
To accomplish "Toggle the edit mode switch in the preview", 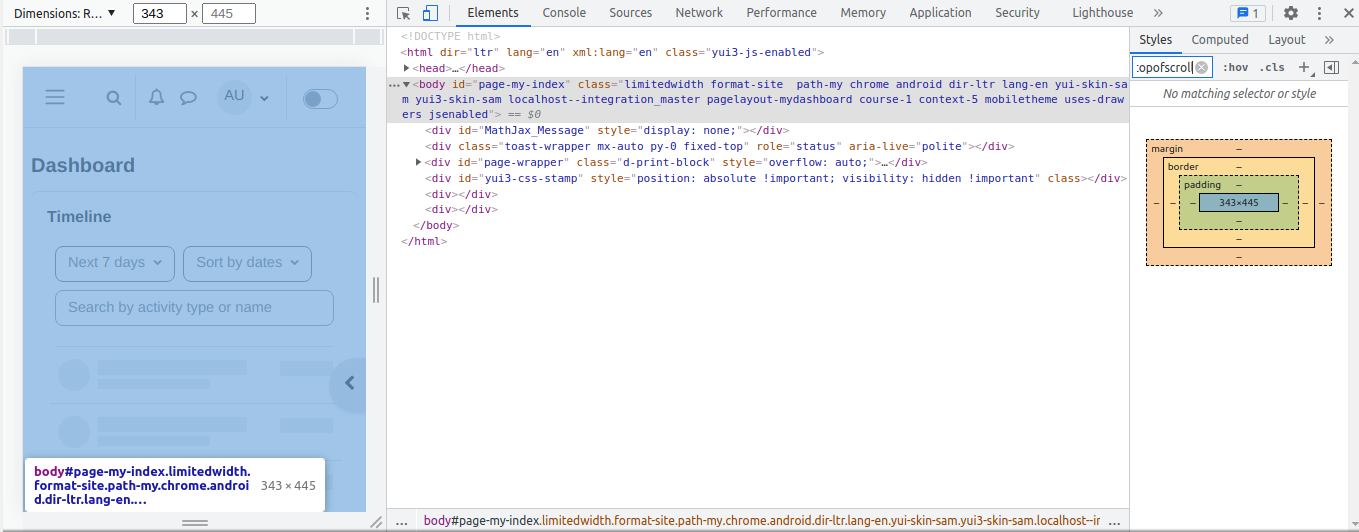I will (320, 98).
